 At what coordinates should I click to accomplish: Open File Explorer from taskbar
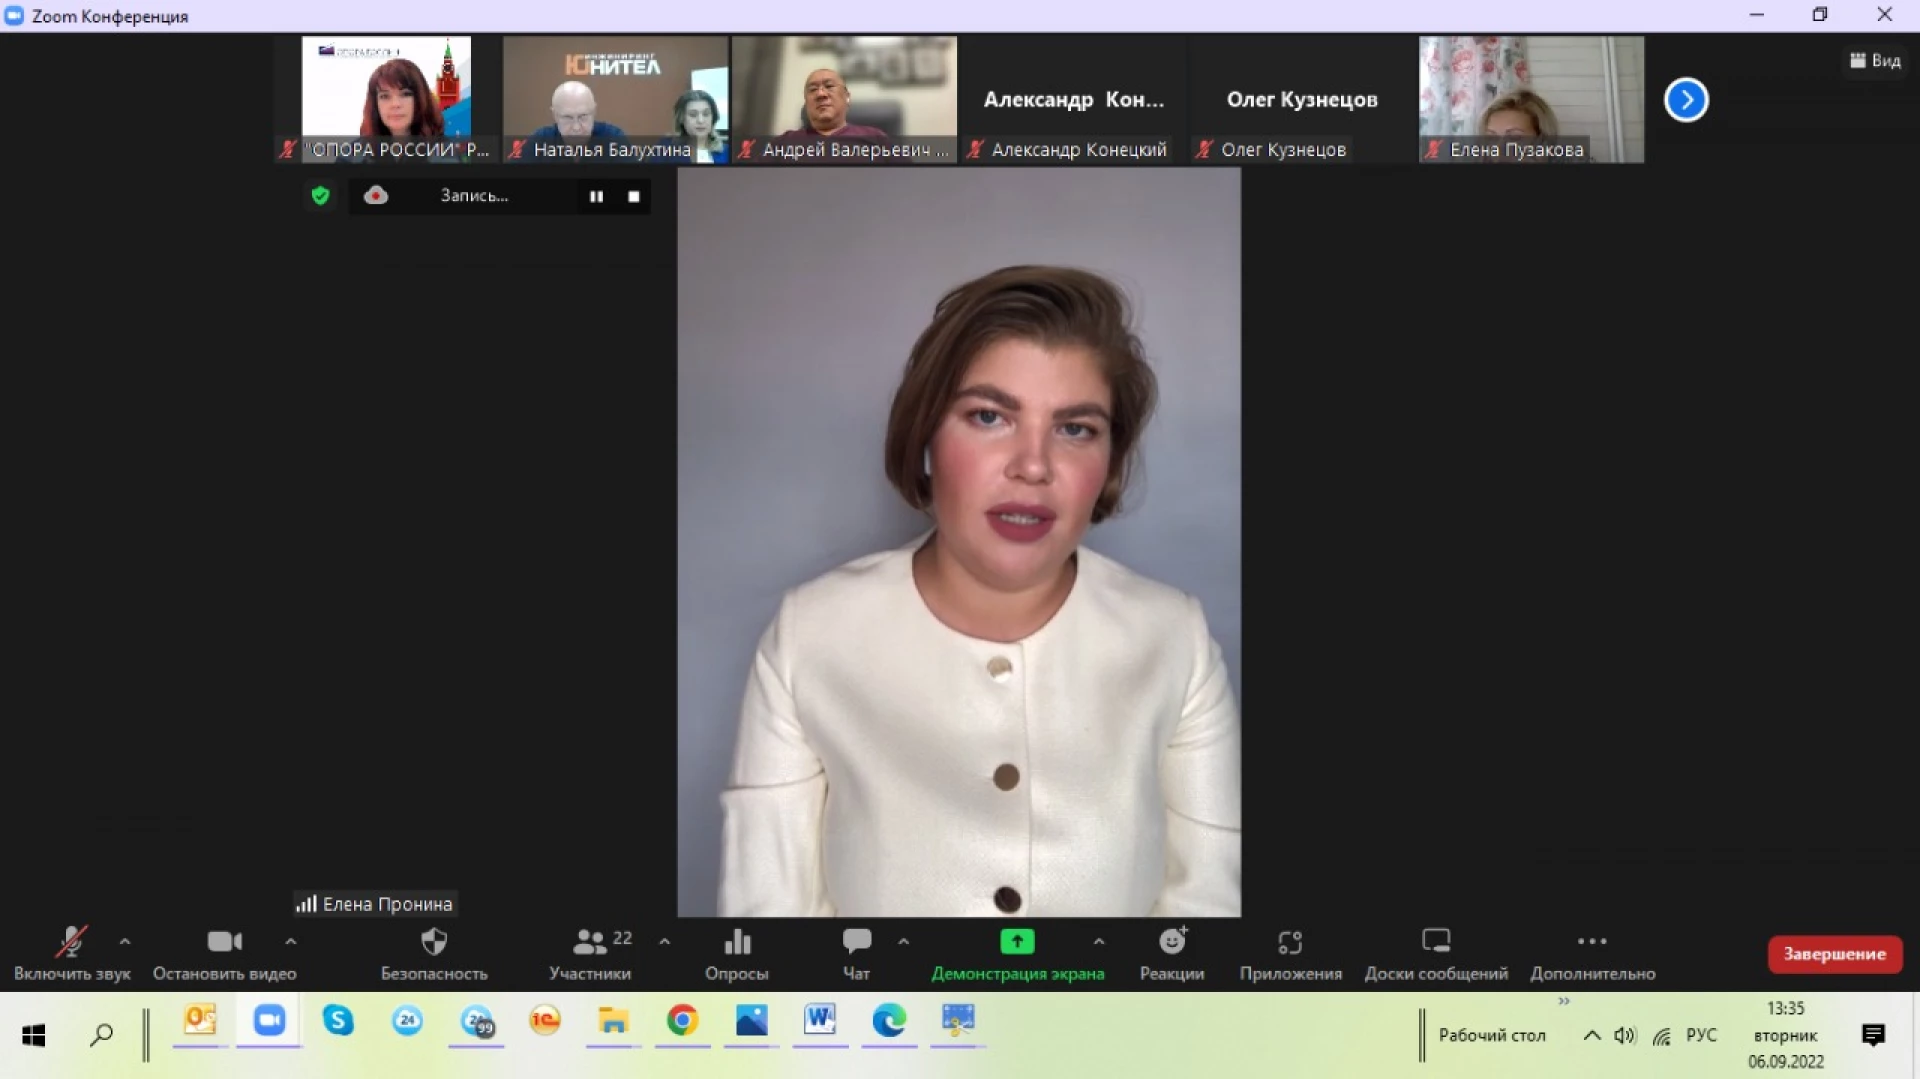[x=613, y=1021]
